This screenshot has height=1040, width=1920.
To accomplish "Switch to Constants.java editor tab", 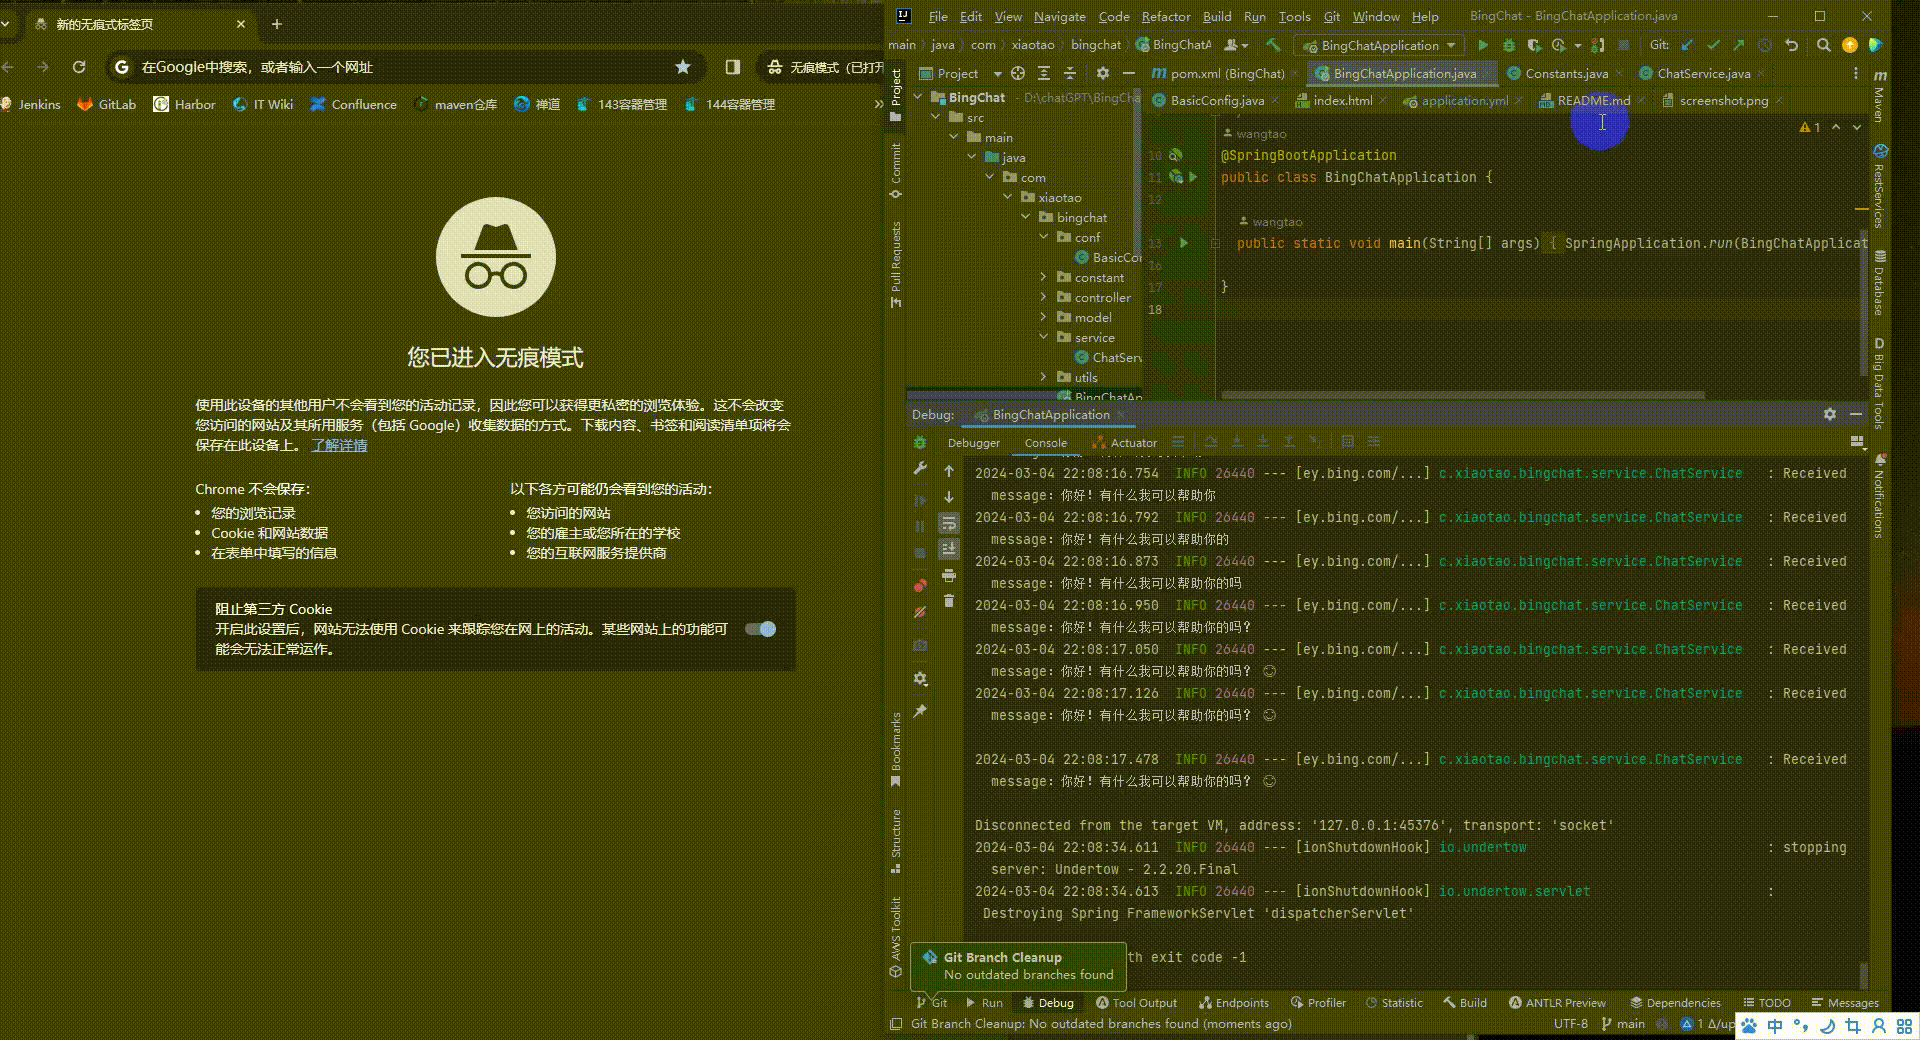I will click(x=1566, y=73).
